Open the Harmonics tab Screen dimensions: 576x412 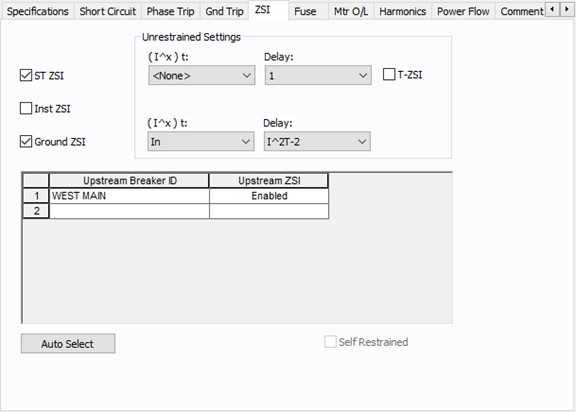403,11
